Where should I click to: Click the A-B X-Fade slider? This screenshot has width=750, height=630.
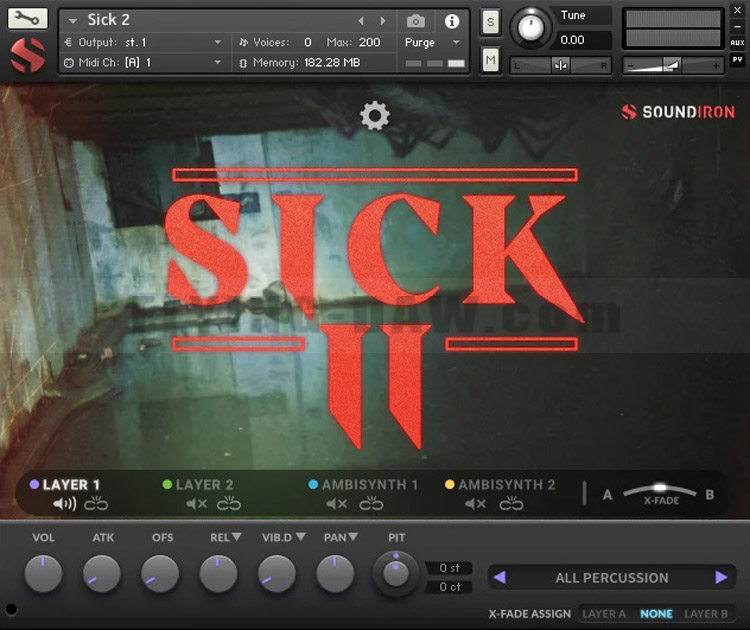[x=660, y=490]
